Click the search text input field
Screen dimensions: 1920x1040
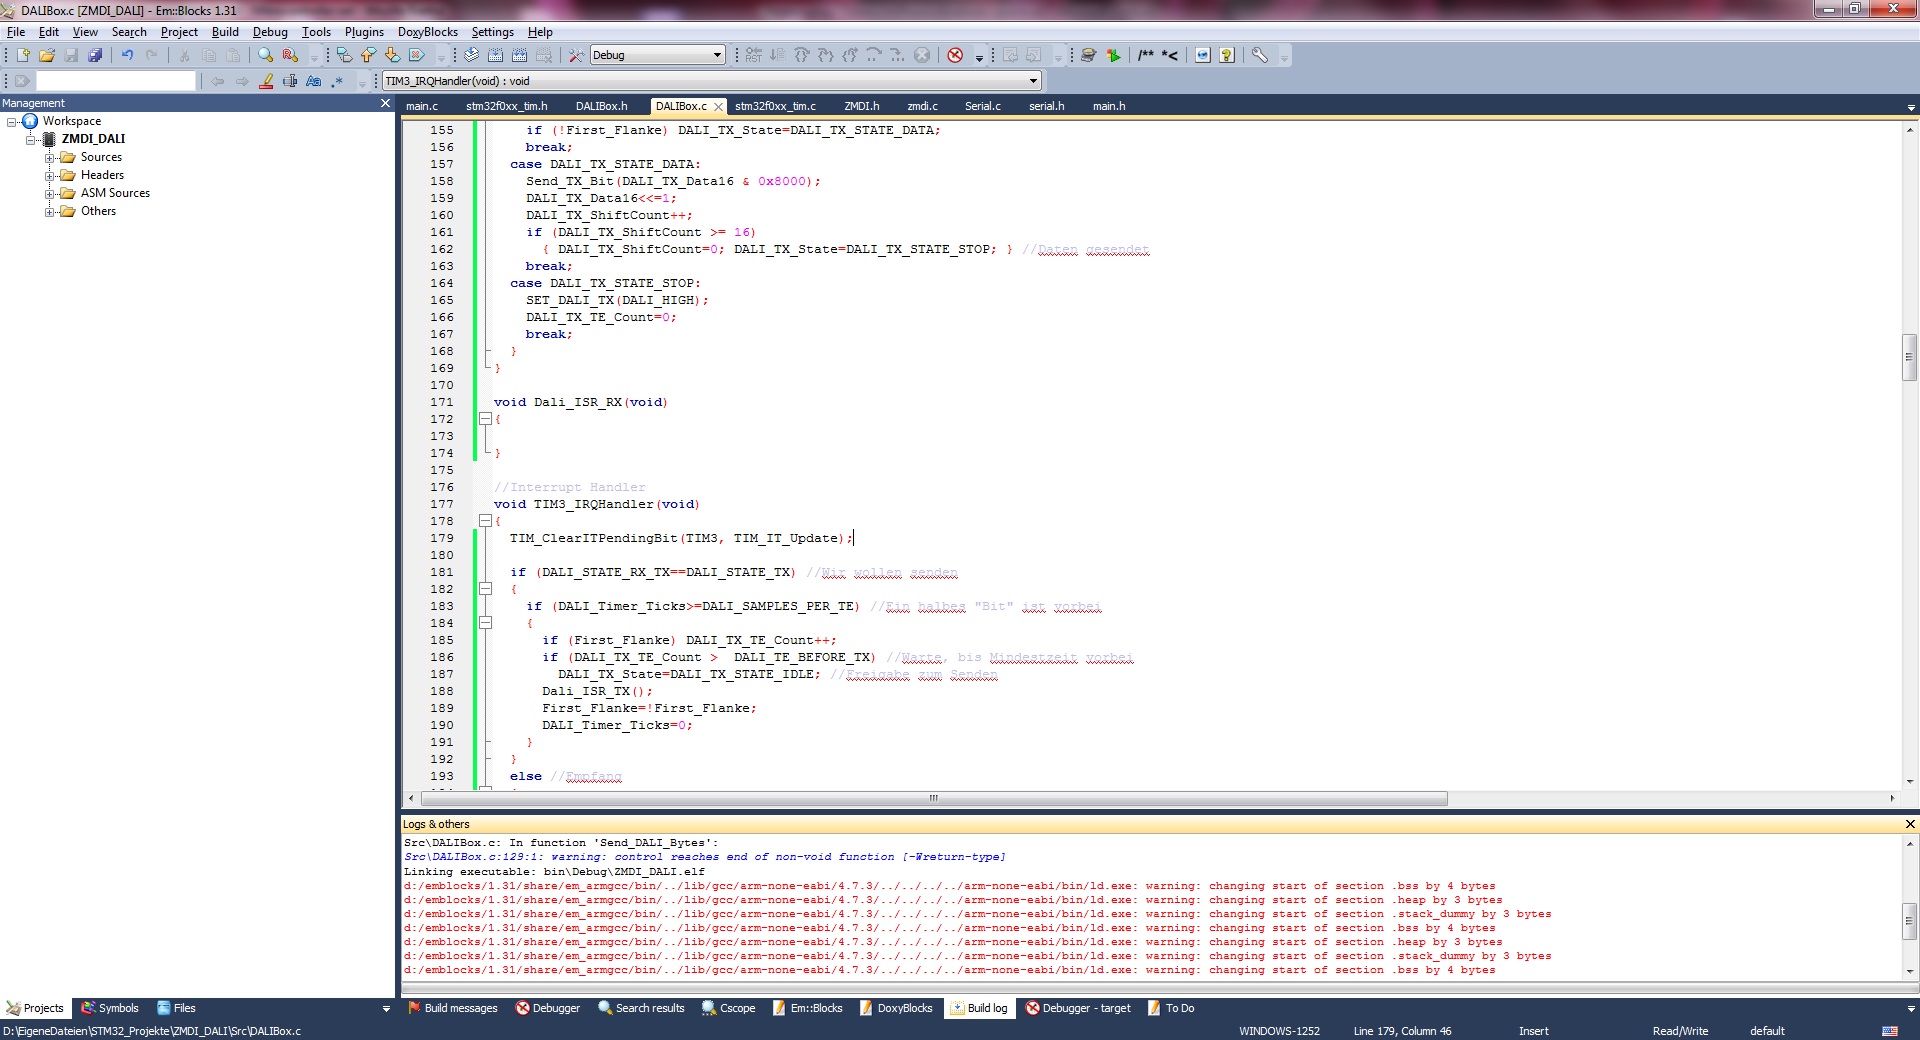(x=116, y=81)
